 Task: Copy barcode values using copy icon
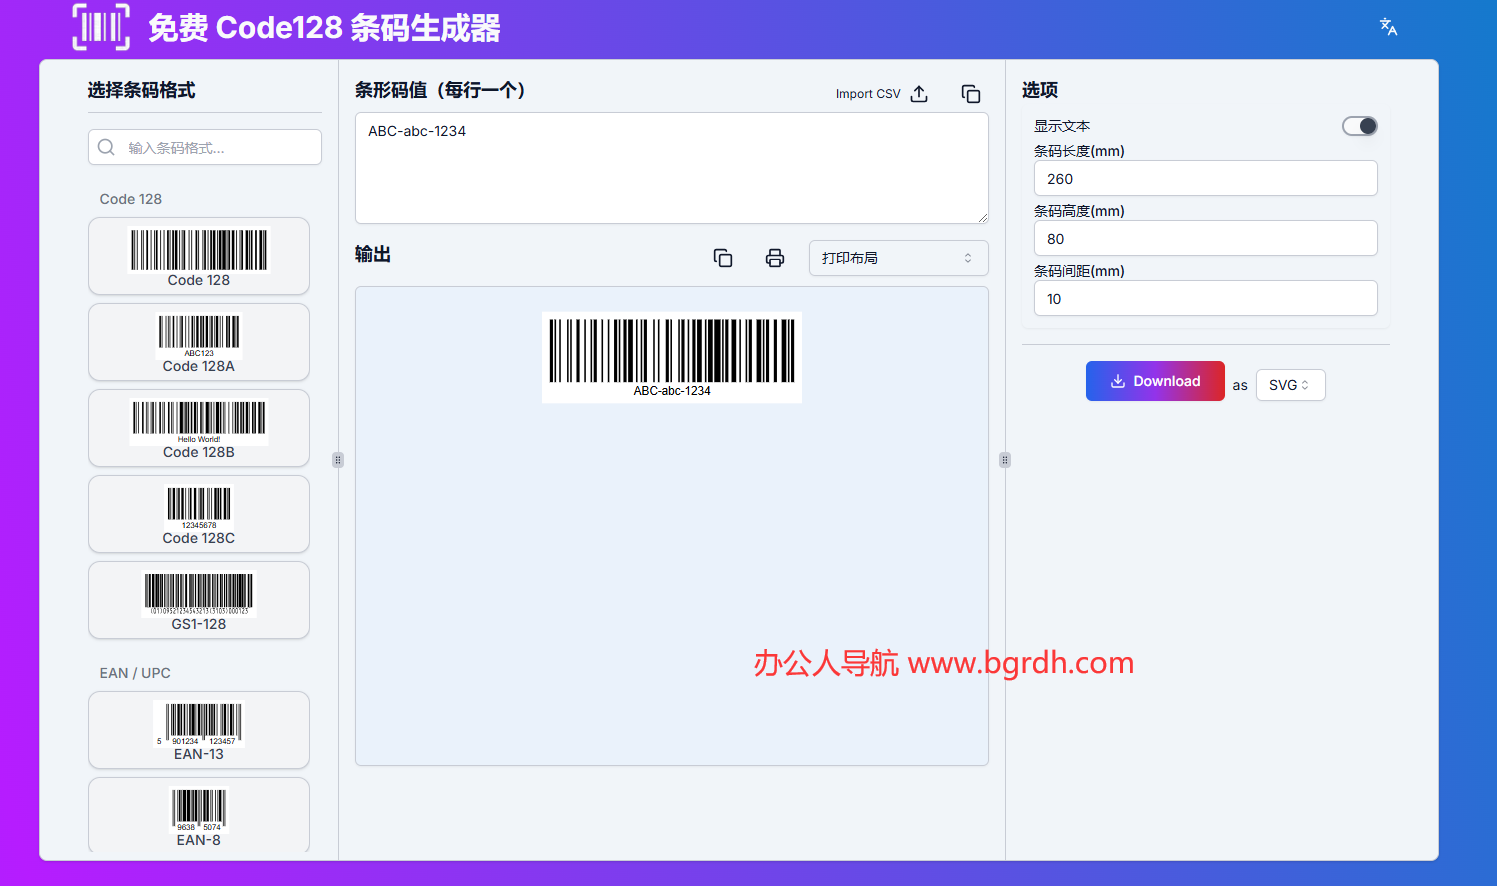(970, 94)
